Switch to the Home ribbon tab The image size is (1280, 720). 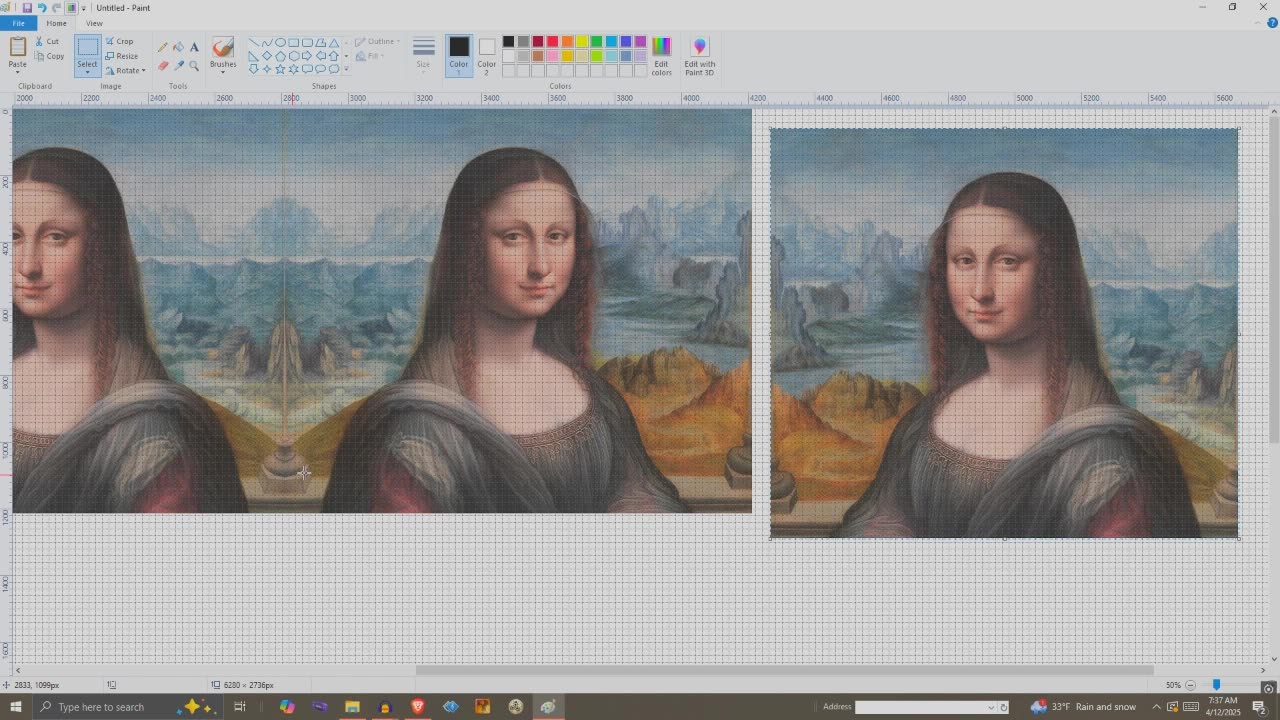[56, 23]
